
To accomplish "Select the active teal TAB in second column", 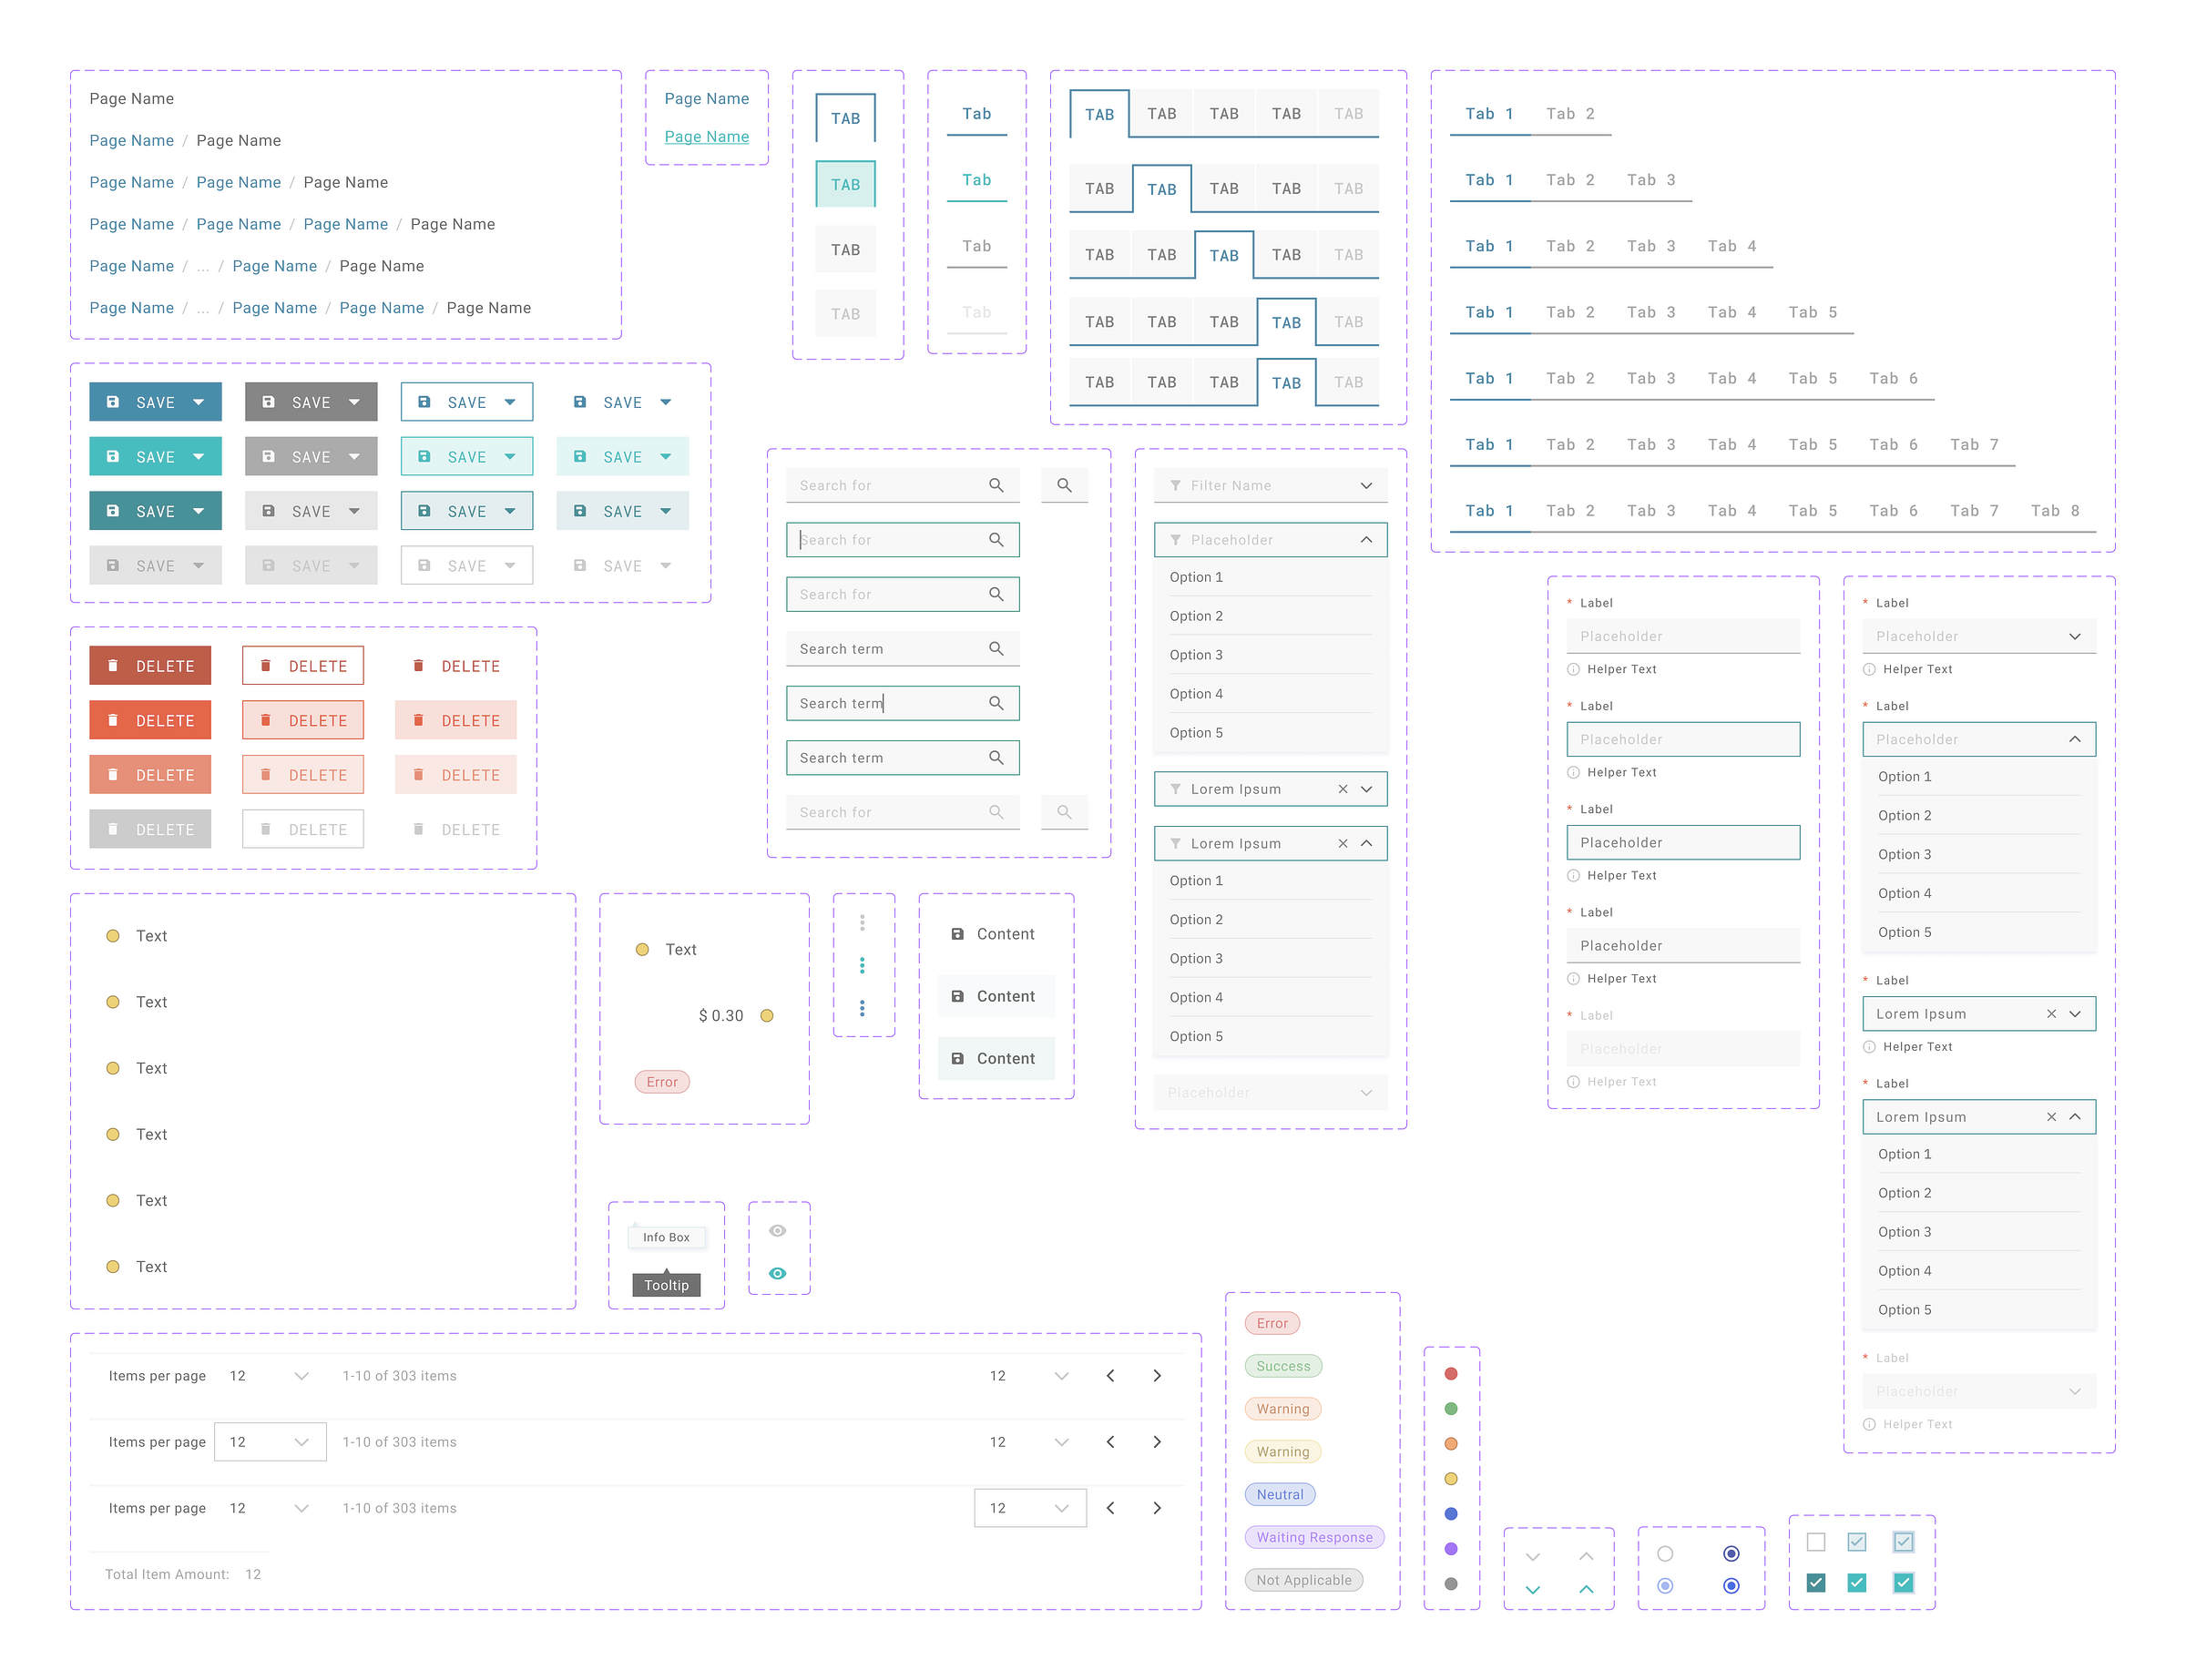I will point(845,183).
